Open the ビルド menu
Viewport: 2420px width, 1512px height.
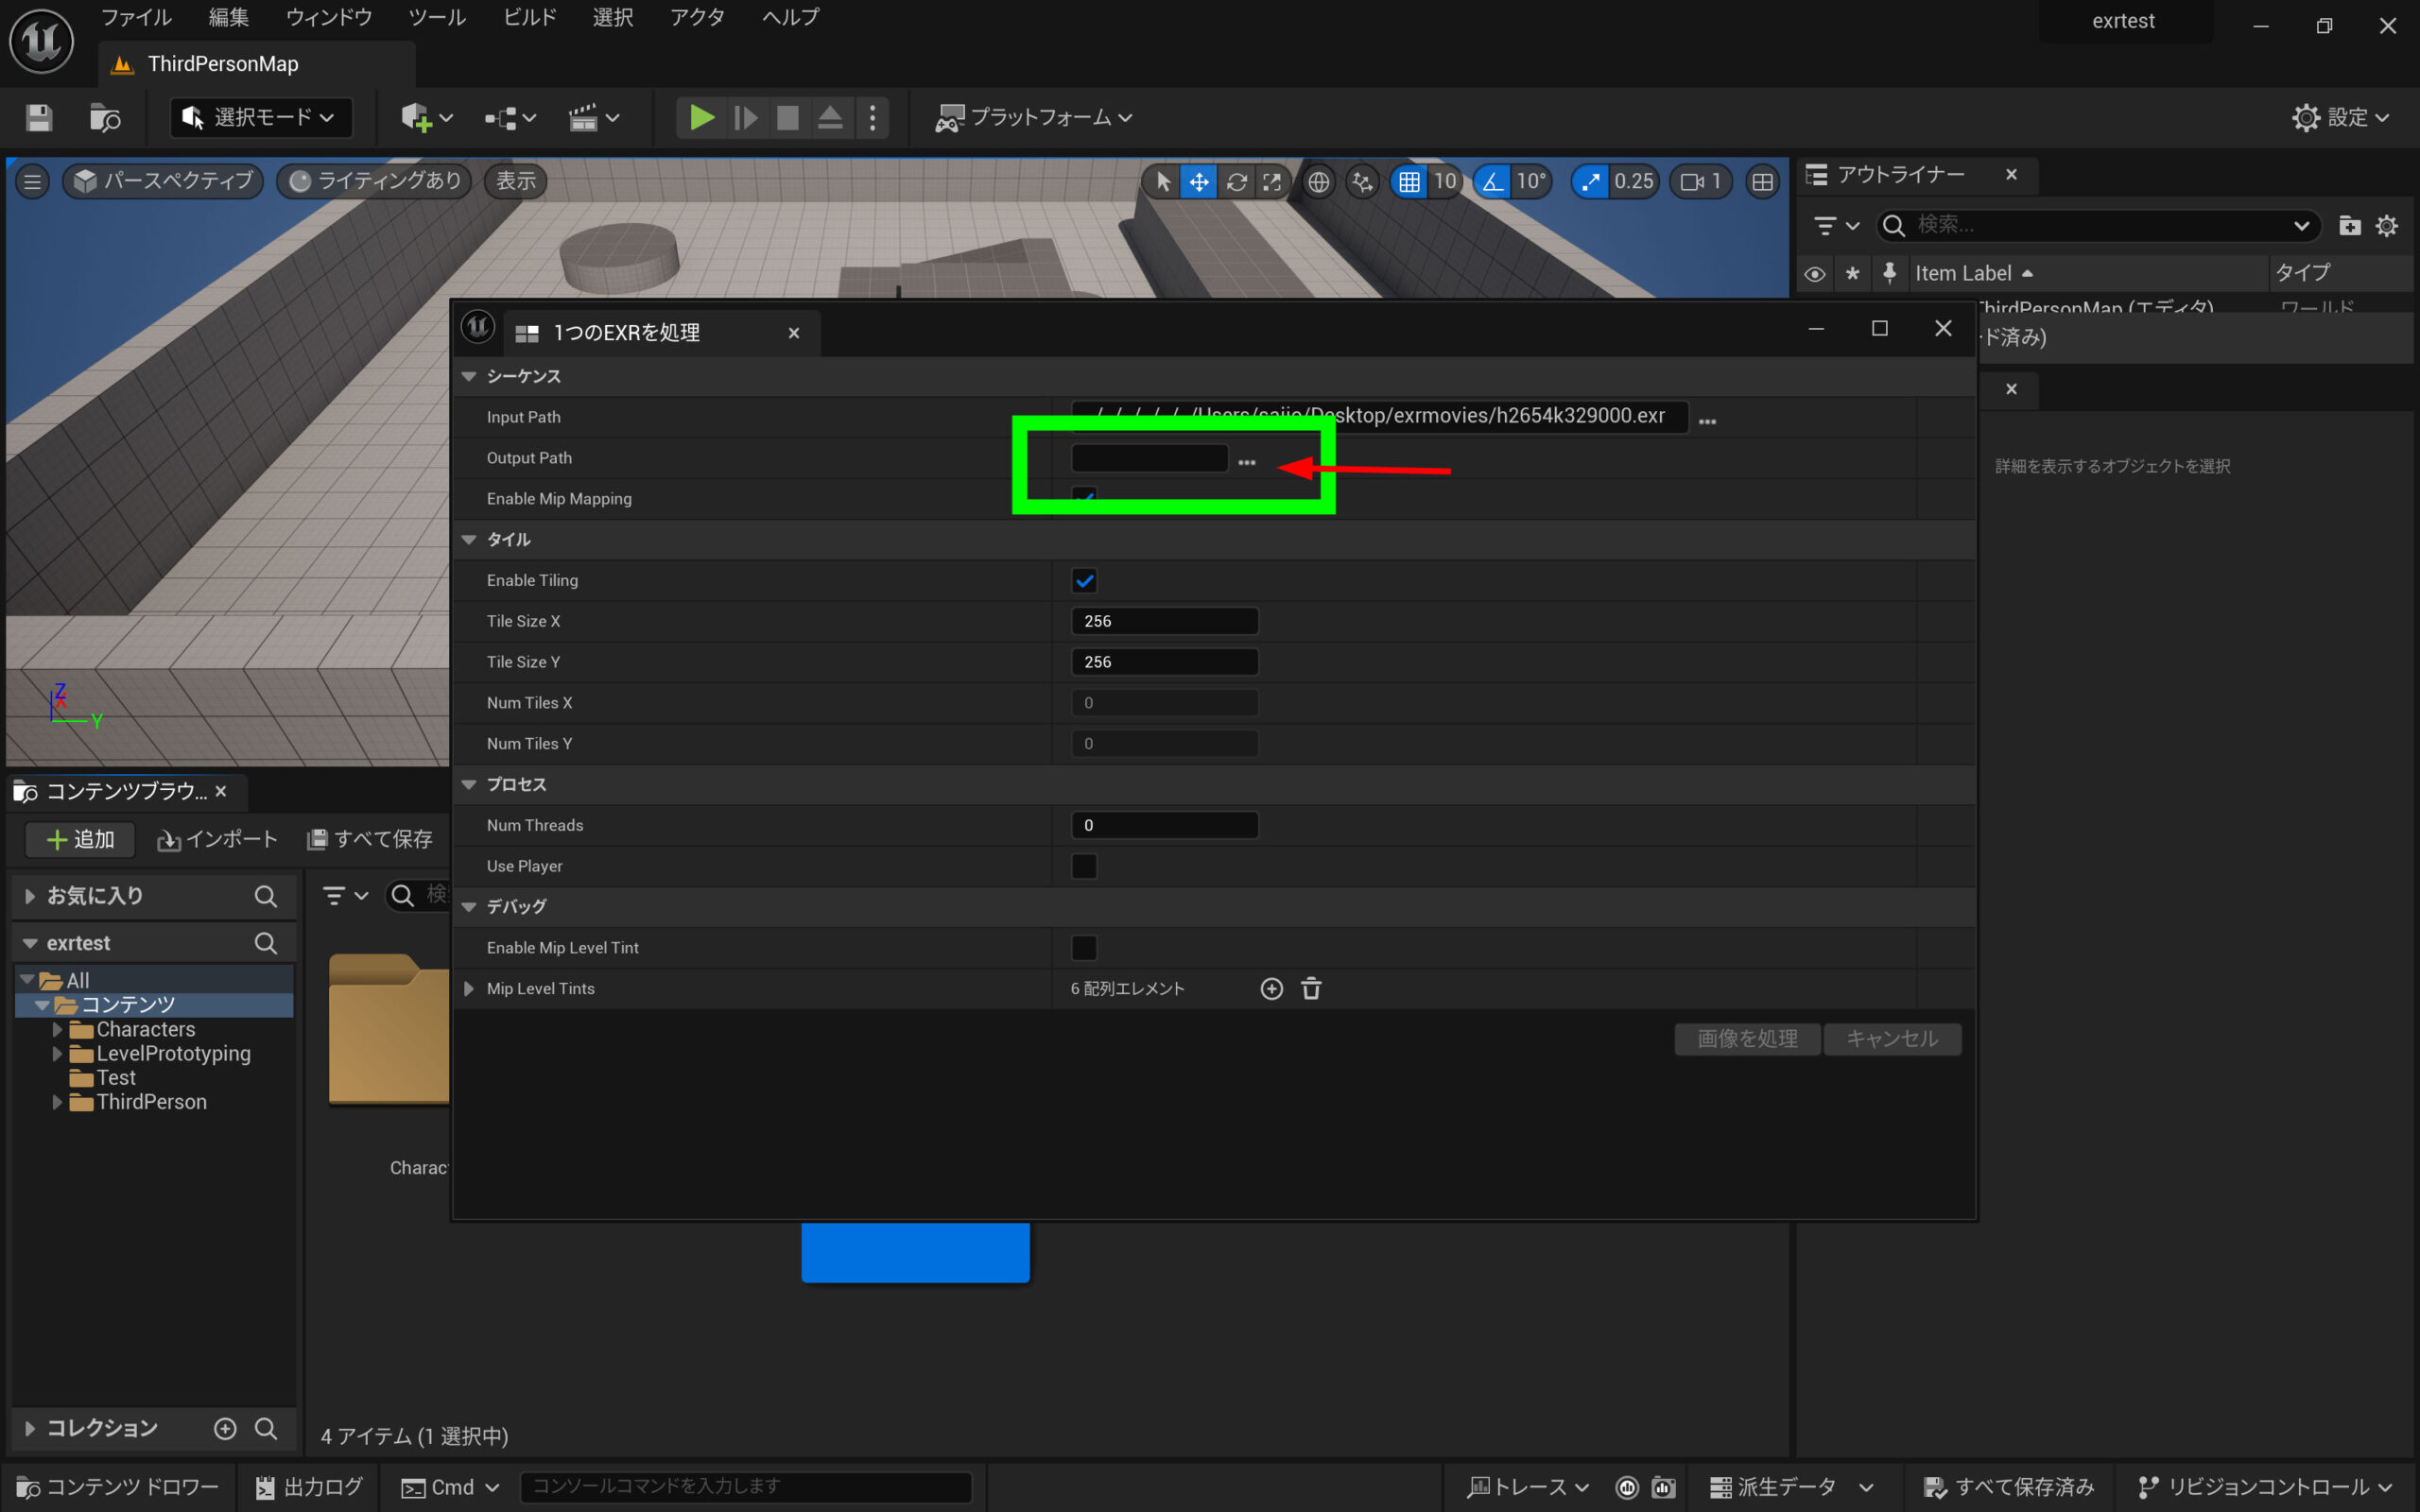pyautogui.click(x=529, y=17)
